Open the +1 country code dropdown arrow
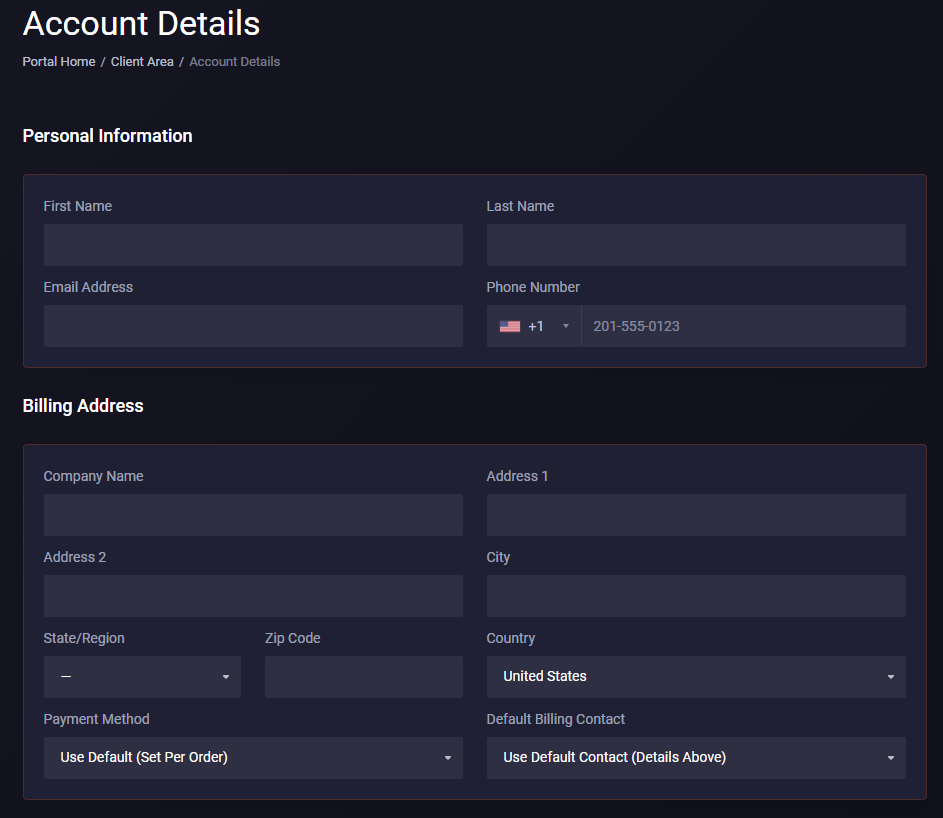 (565, 326)
